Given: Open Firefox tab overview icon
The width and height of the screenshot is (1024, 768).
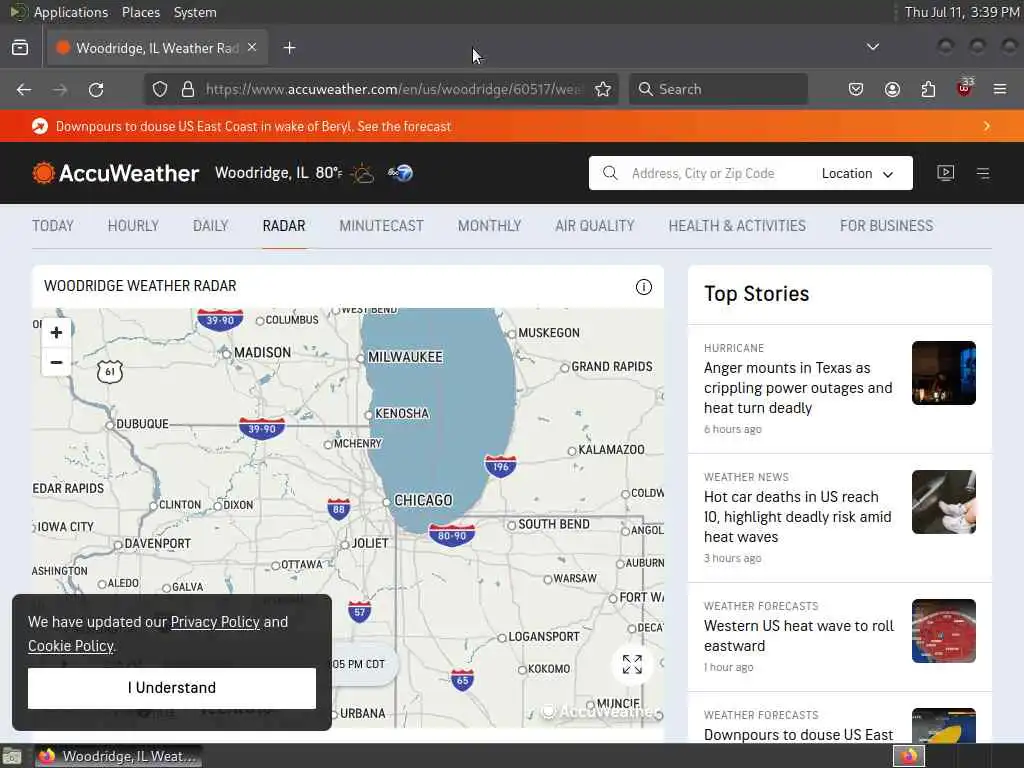Looking at the screenshot, I should [20, 48].
